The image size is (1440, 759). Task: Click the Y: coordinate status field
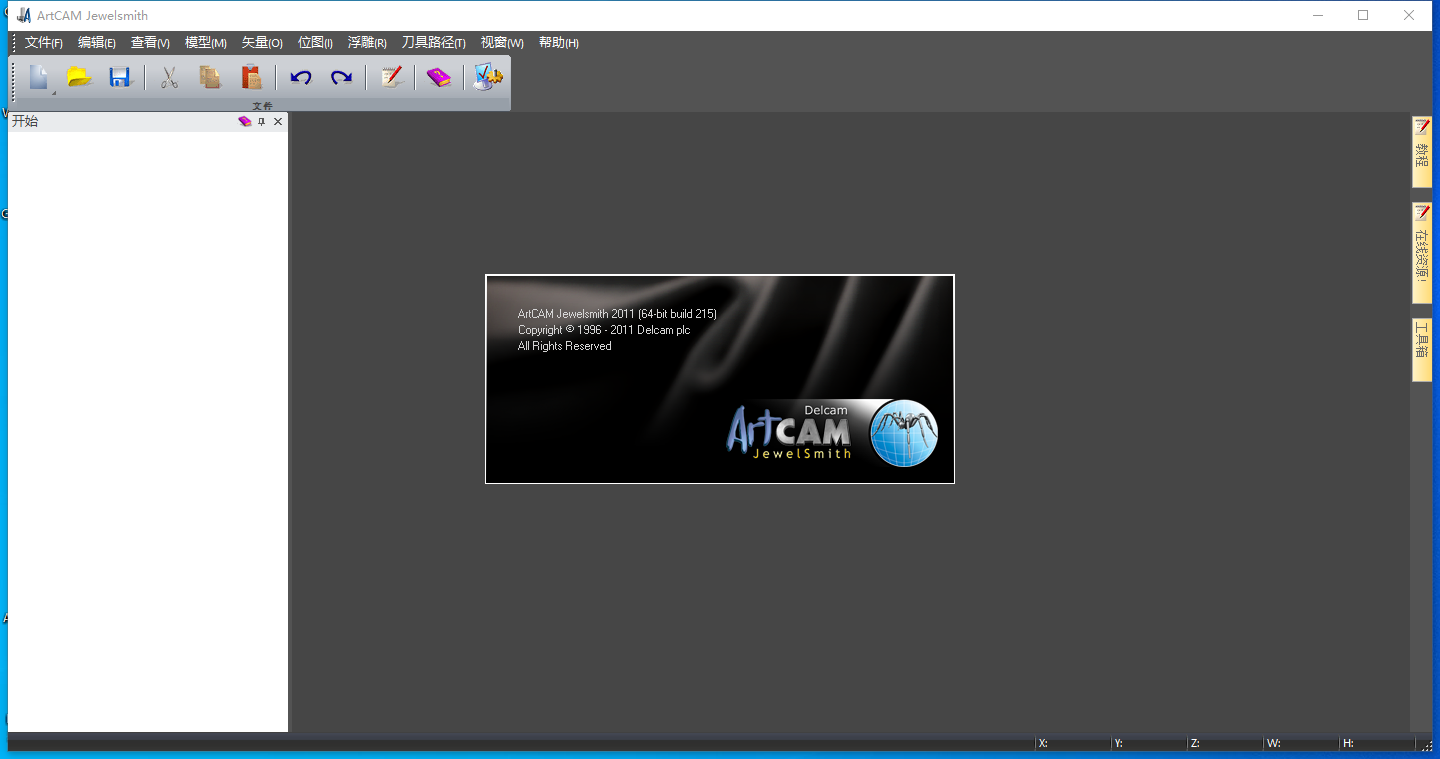coord(1148,743)
